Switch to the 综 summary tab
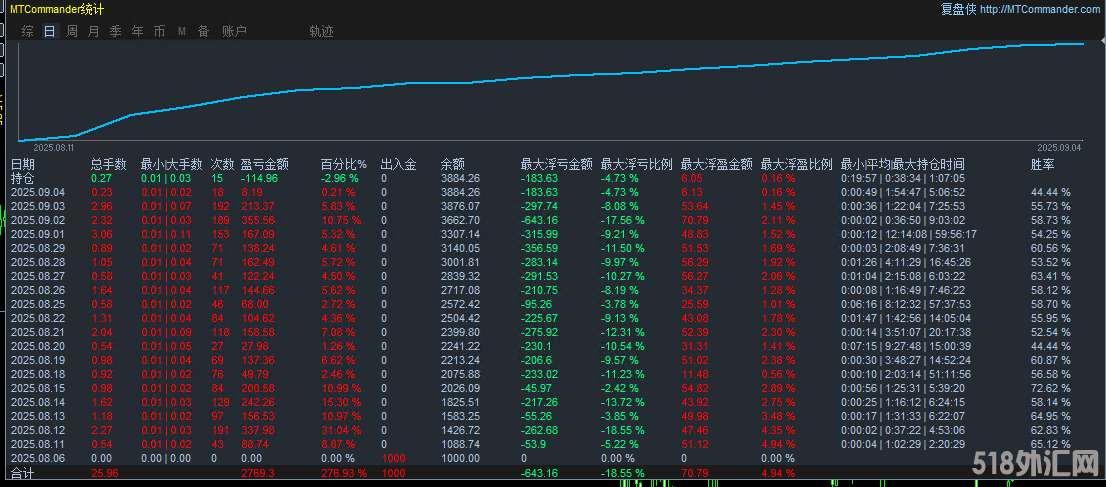This screenshot has height=487, width=1106. tap(28, 31)
